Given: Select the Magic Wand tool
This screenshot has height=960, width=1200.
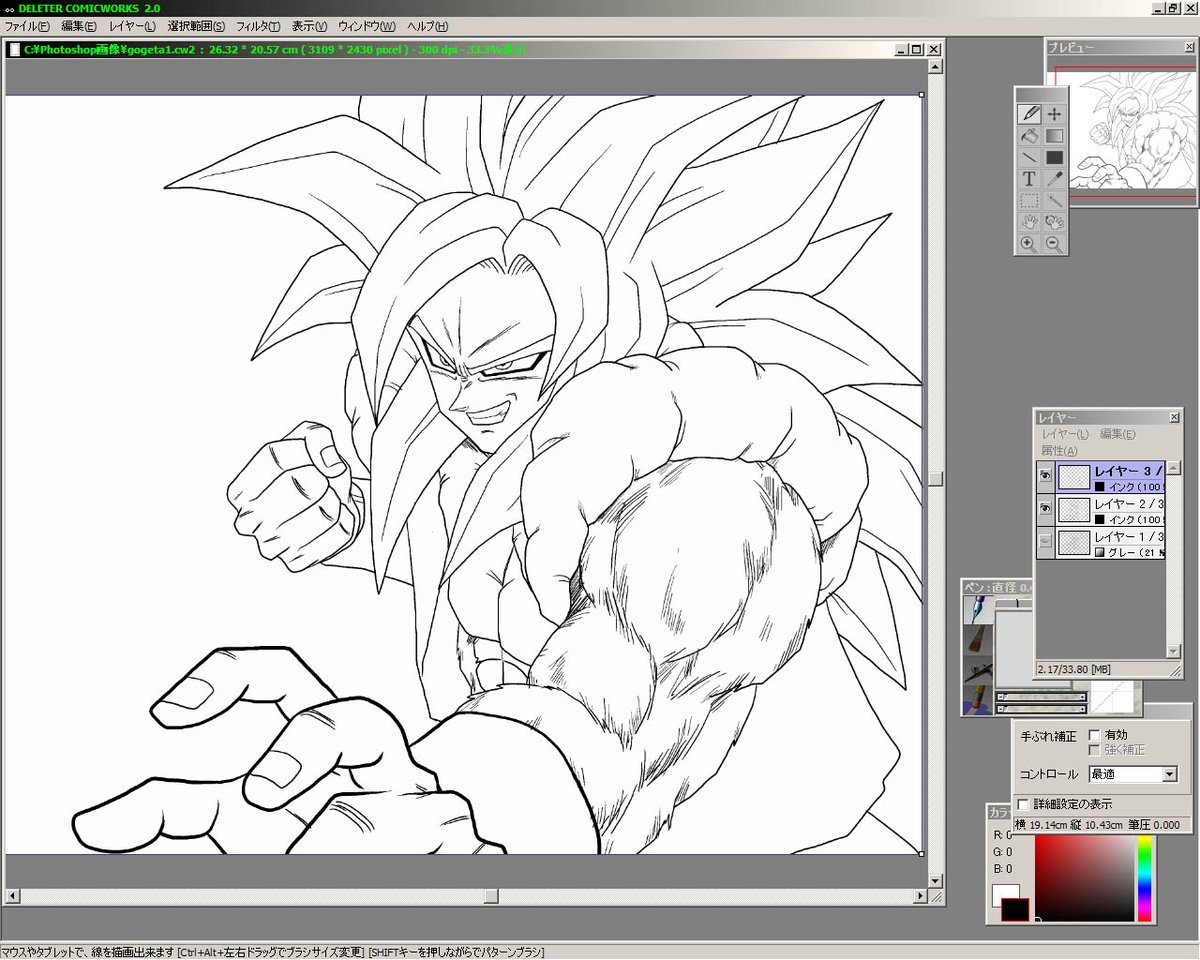Looking at the screenshot, I should click(1055, 201).
